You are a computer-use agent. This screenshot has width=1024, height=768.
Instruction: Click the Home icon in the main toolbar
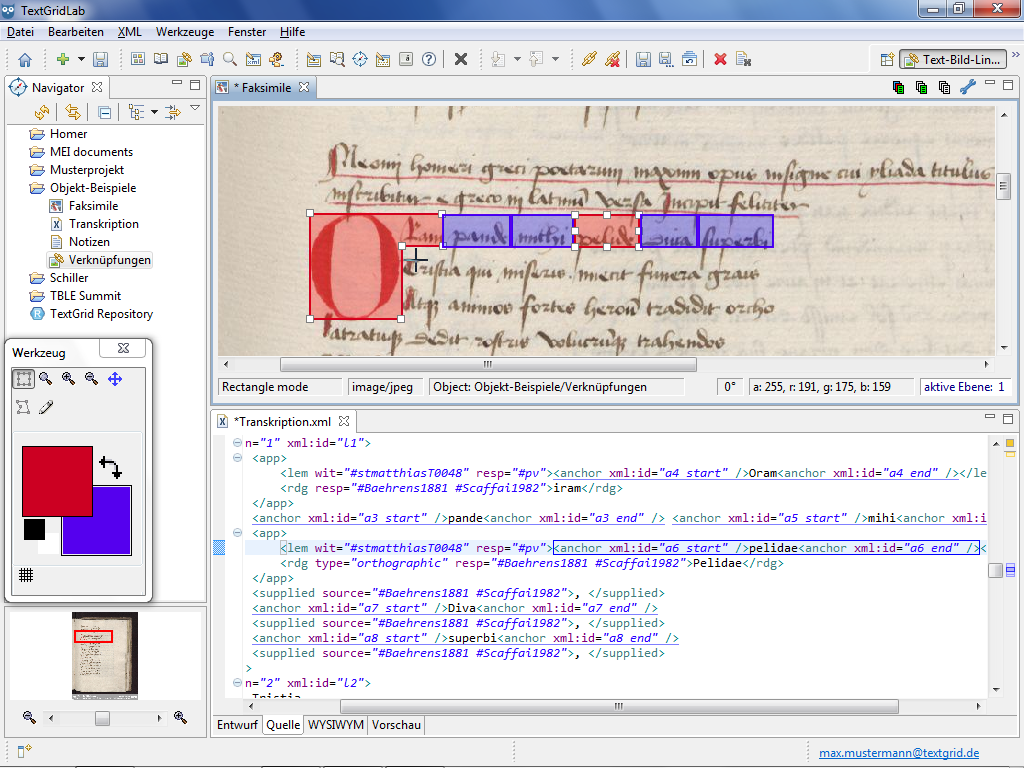click(x=25, y=59)
